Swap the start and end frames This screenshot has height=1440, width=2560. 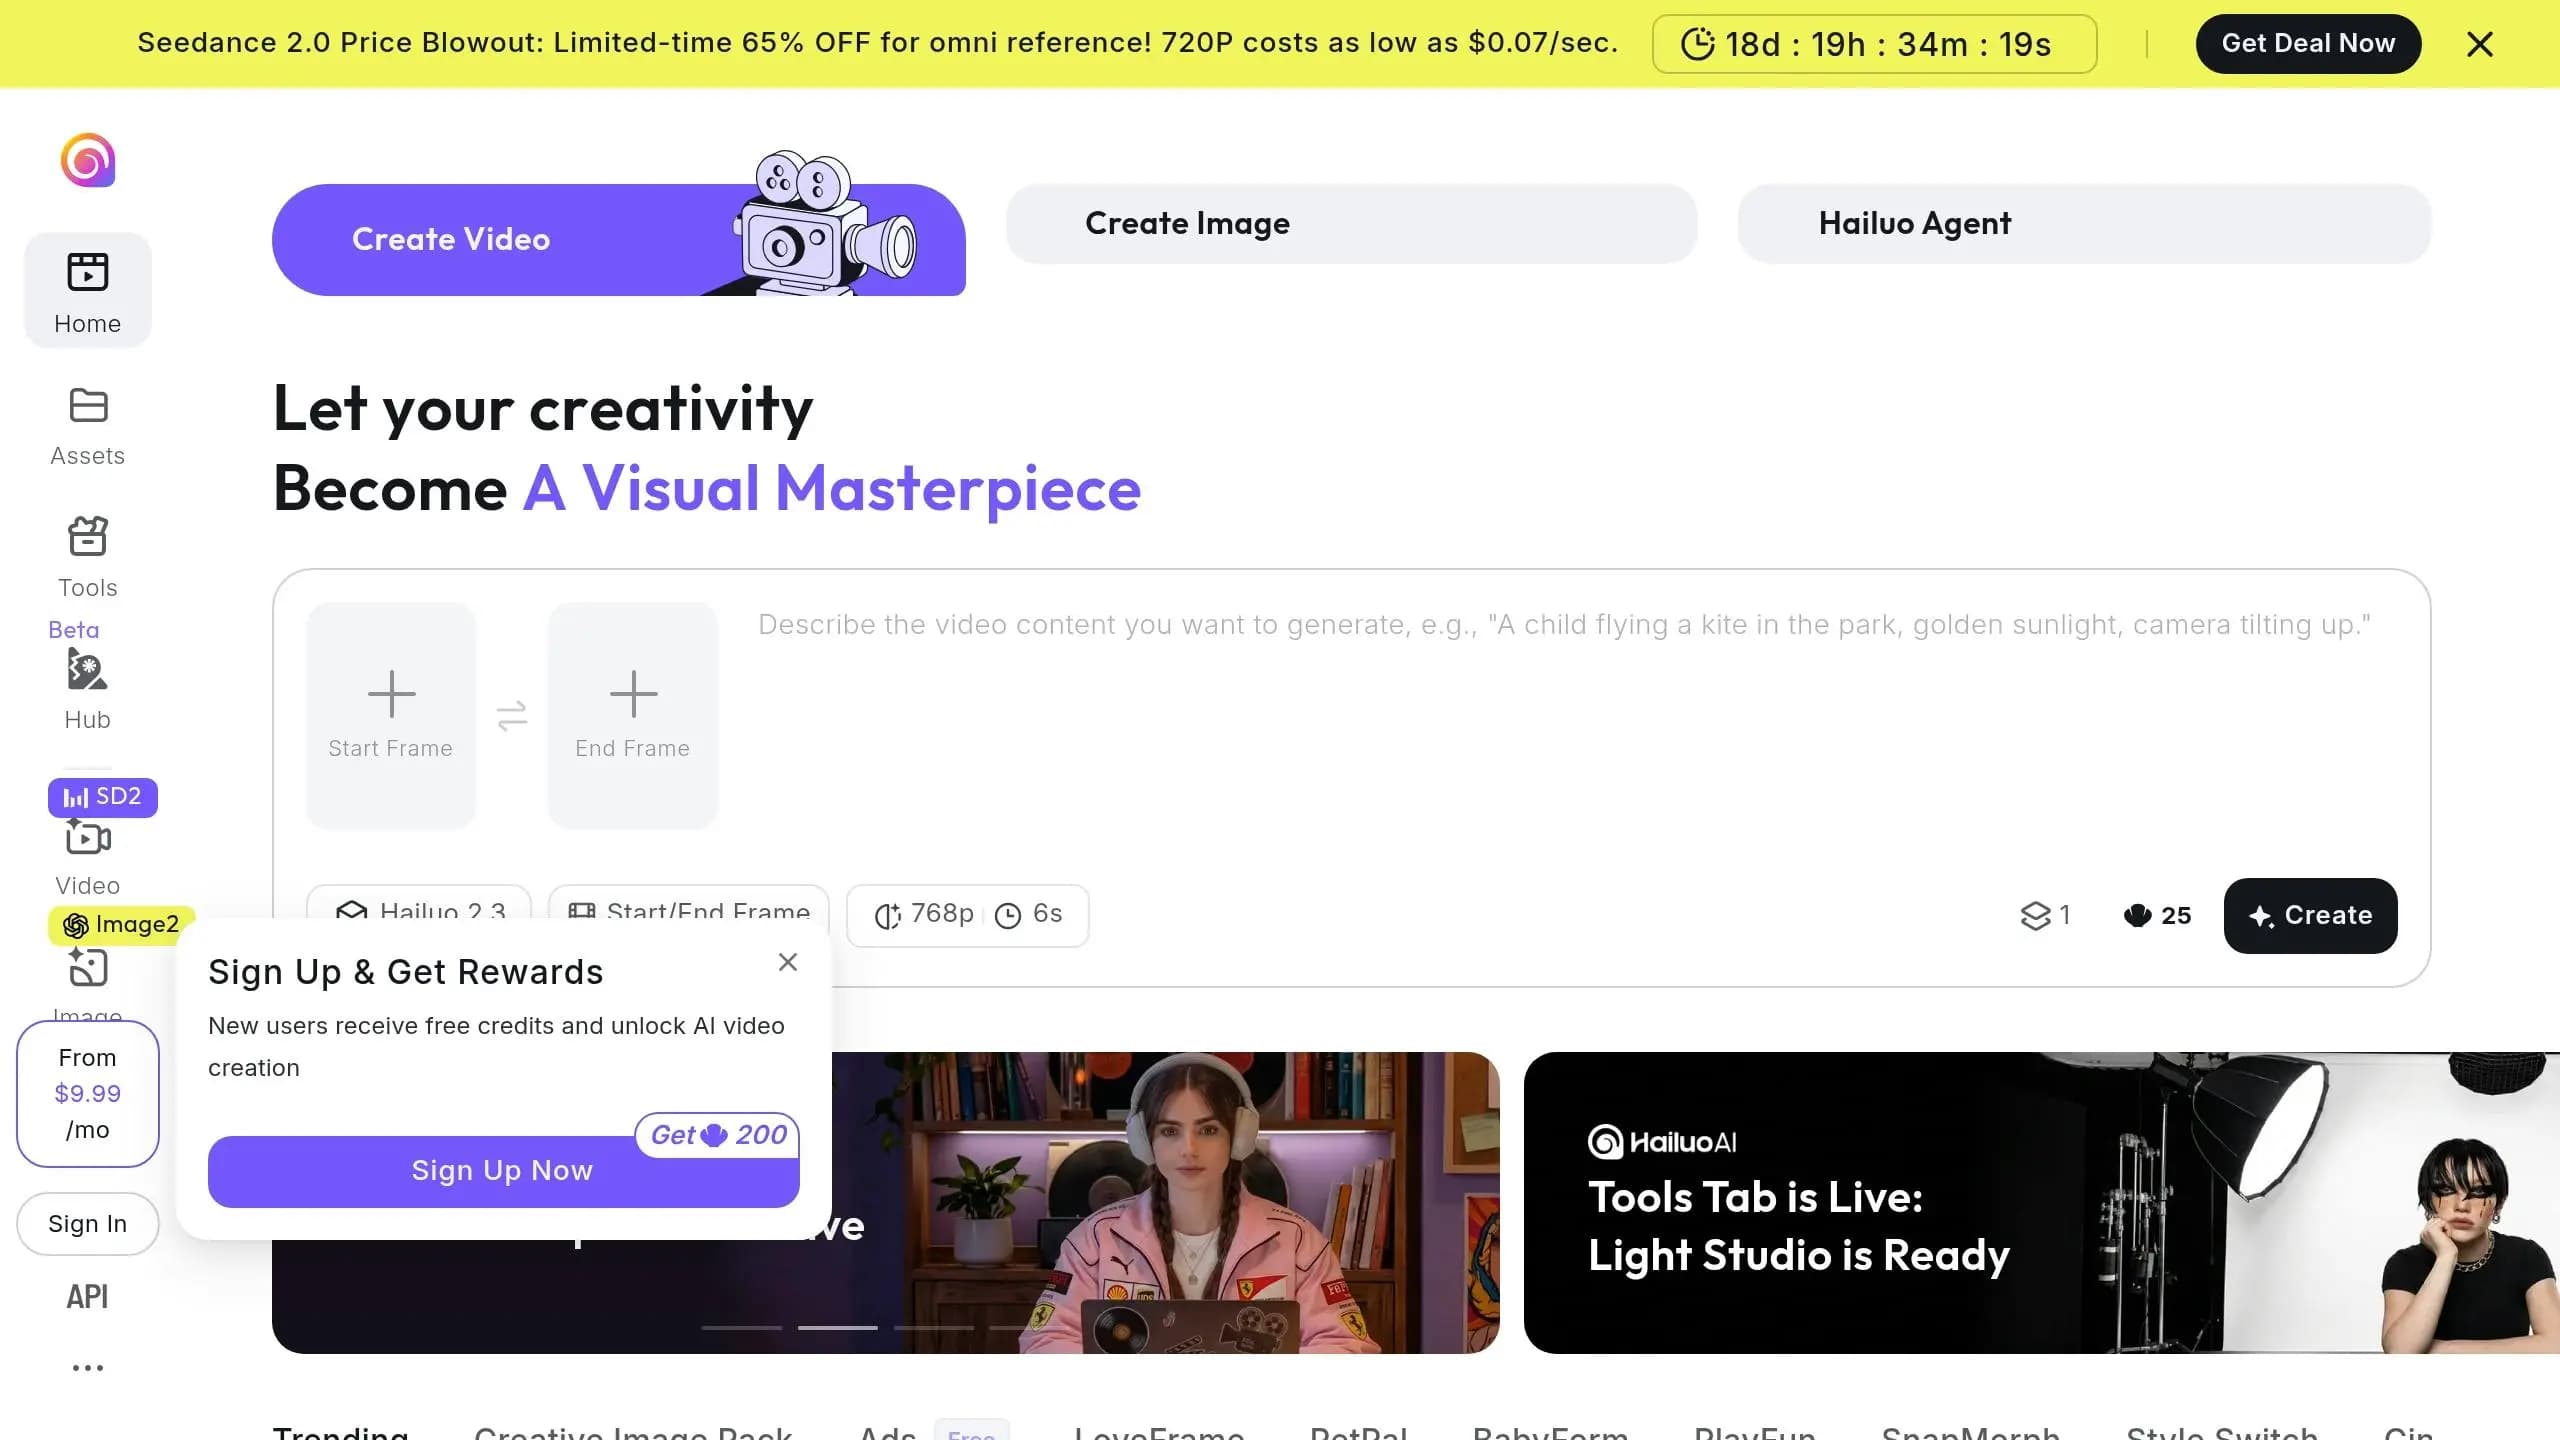[x=512, y=716]
